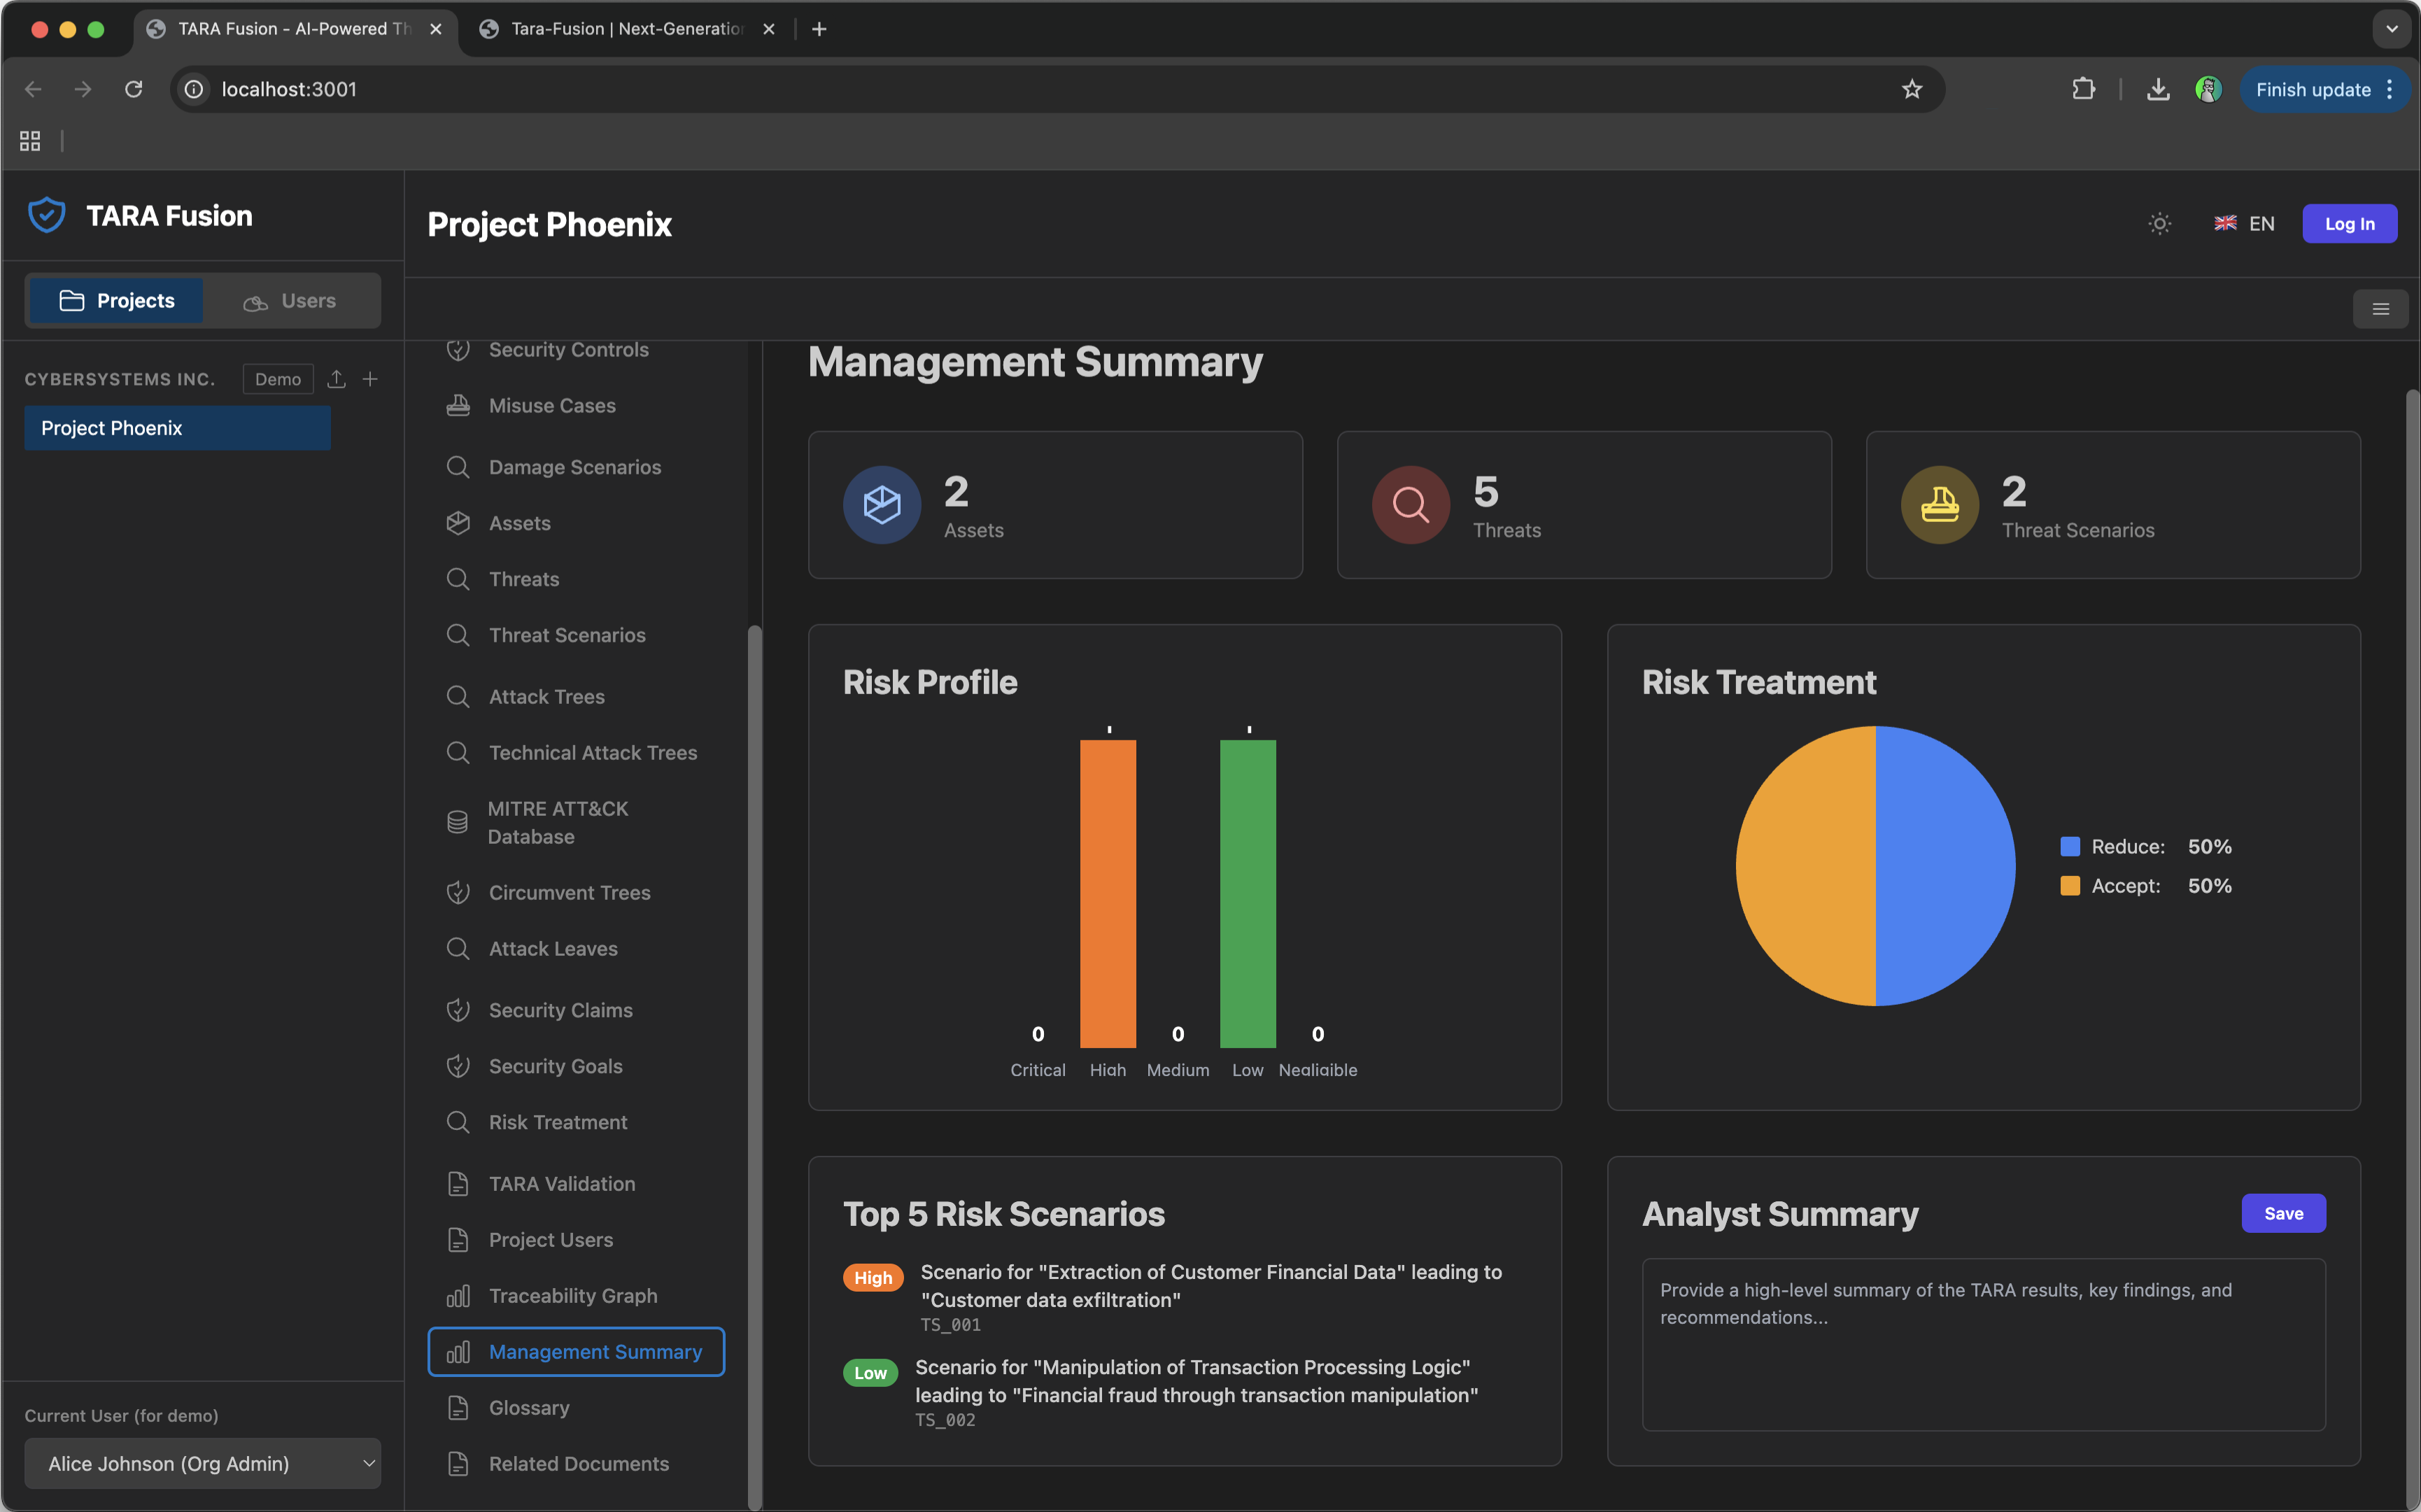The image size is (2421, 1512).
Task: Switch to the Users view
Action: click(x=290, y=301)
